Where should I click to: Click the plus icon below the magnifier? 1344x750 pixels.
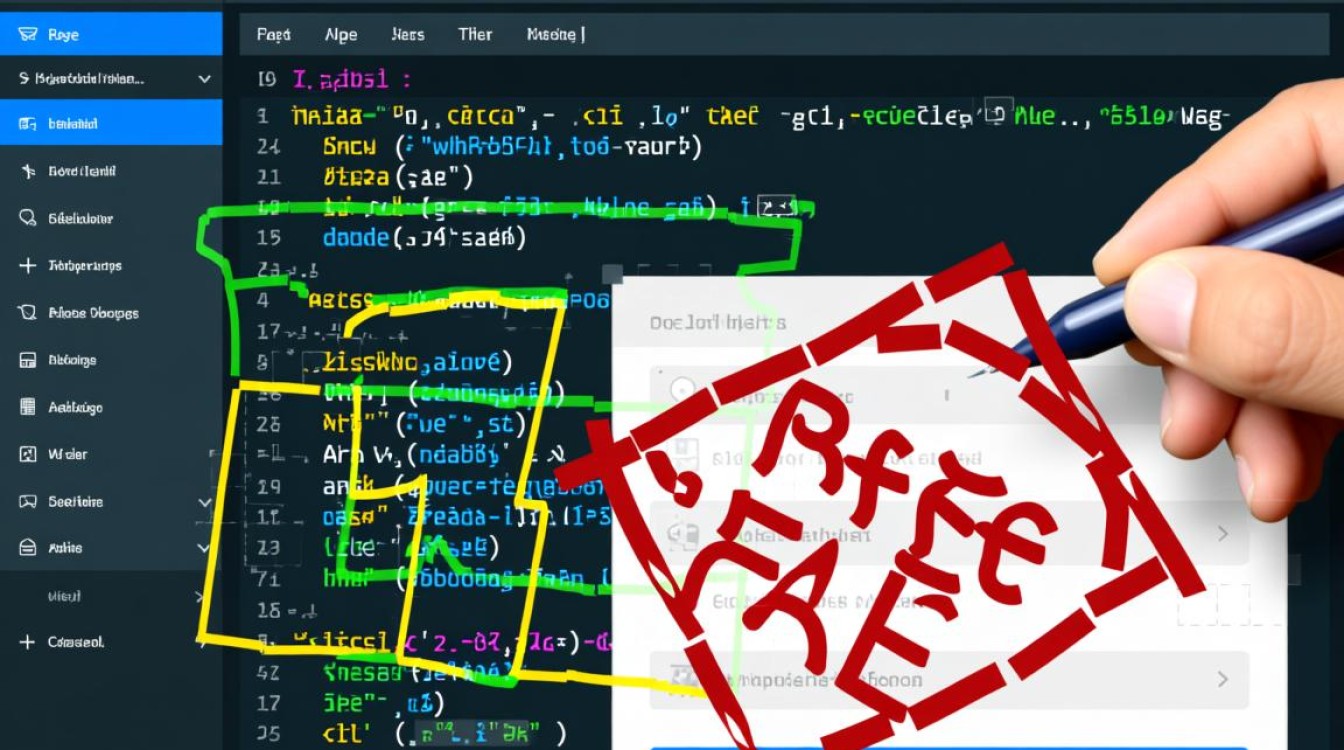coord(27,266)
